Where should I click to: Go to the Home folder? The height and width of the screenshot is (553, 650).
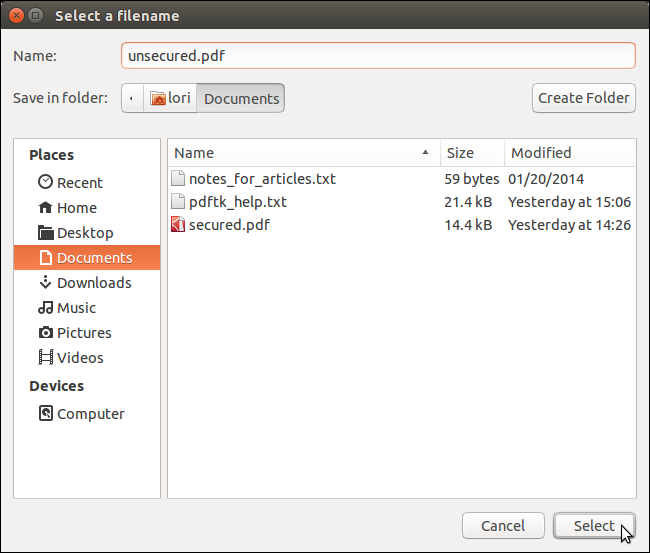(76, 207)
